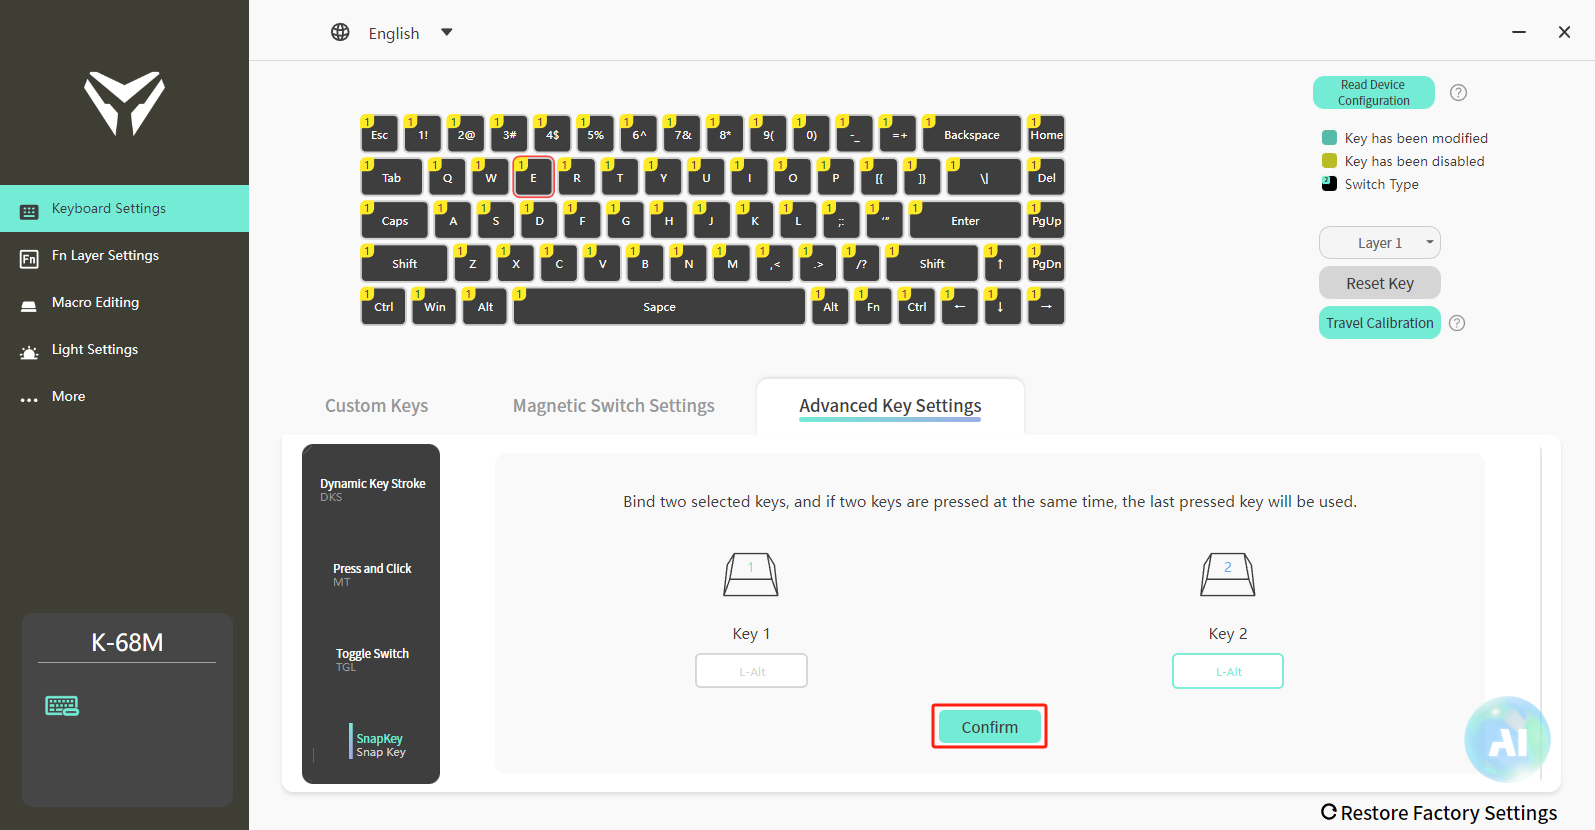1595x830 pixels.
Task: Expand the More menu in sidebar
Action: click(x=68, y=396)
